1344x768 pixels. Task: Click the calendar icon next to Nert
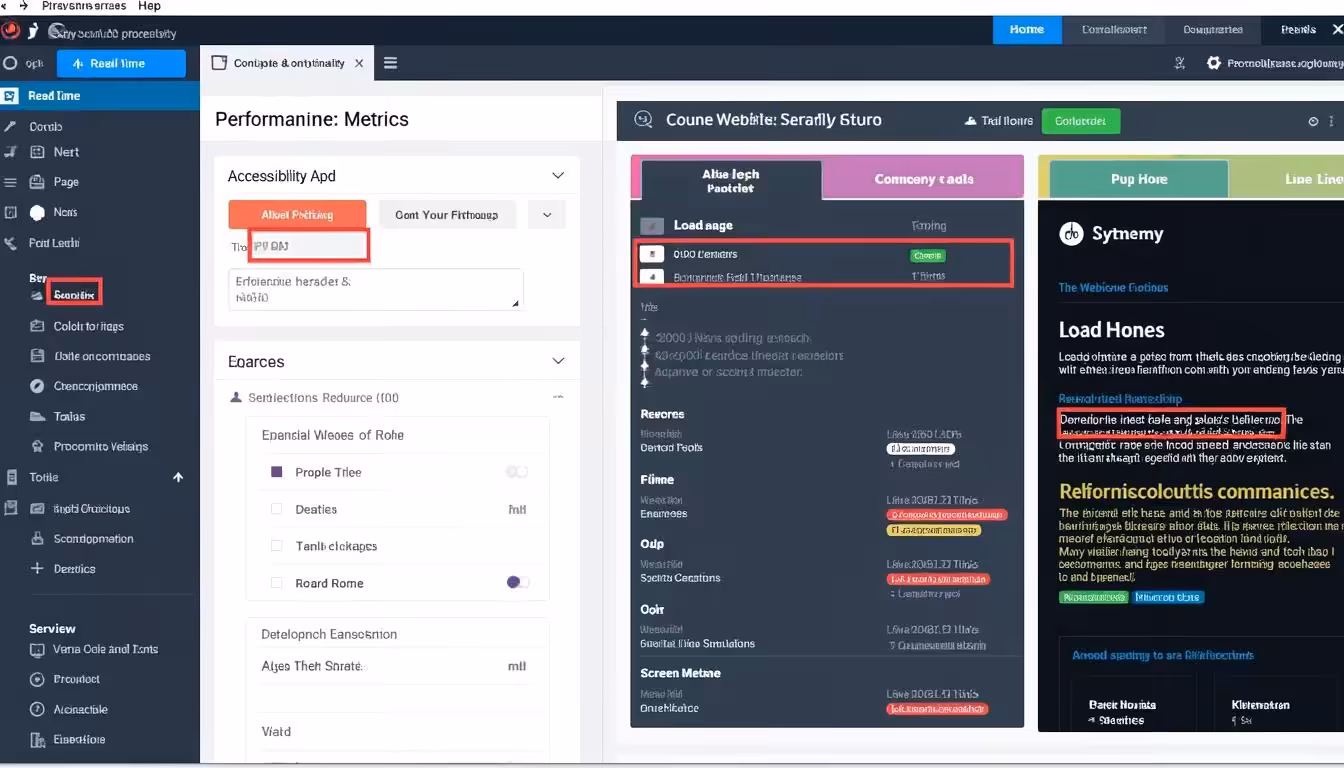coord(37,152)
